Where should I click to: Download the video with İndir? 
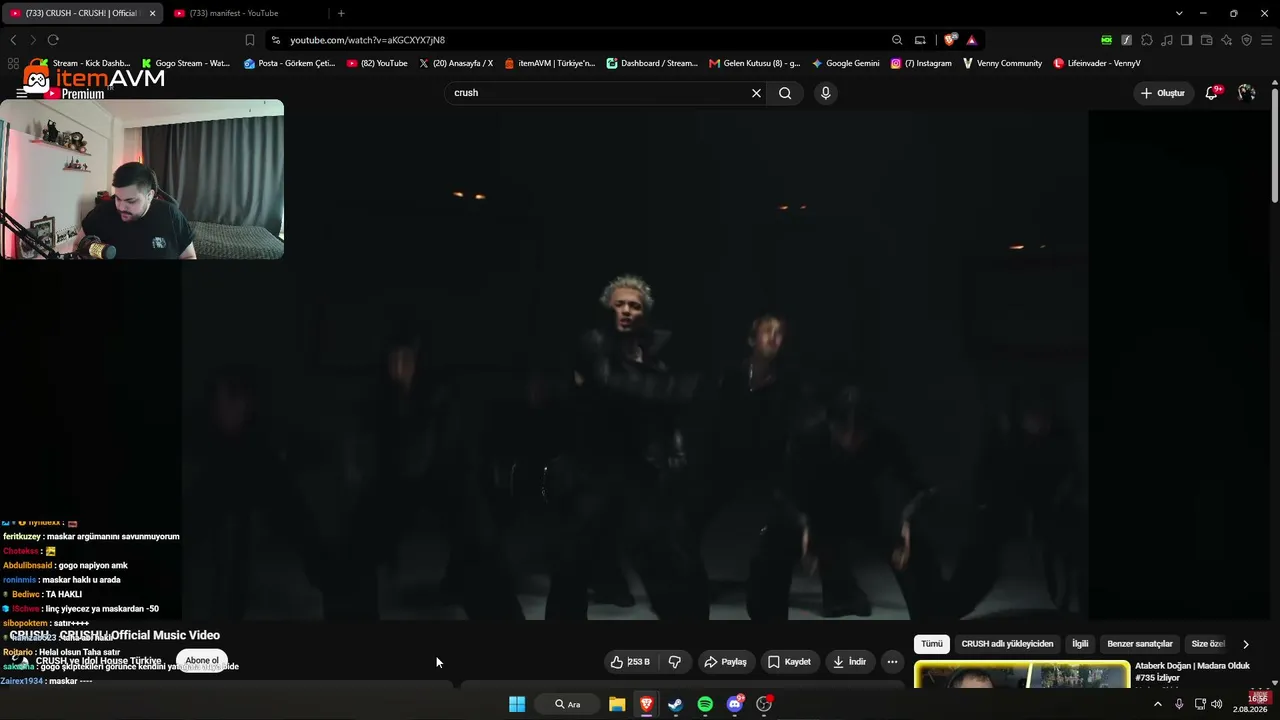[x=849, y=662]
